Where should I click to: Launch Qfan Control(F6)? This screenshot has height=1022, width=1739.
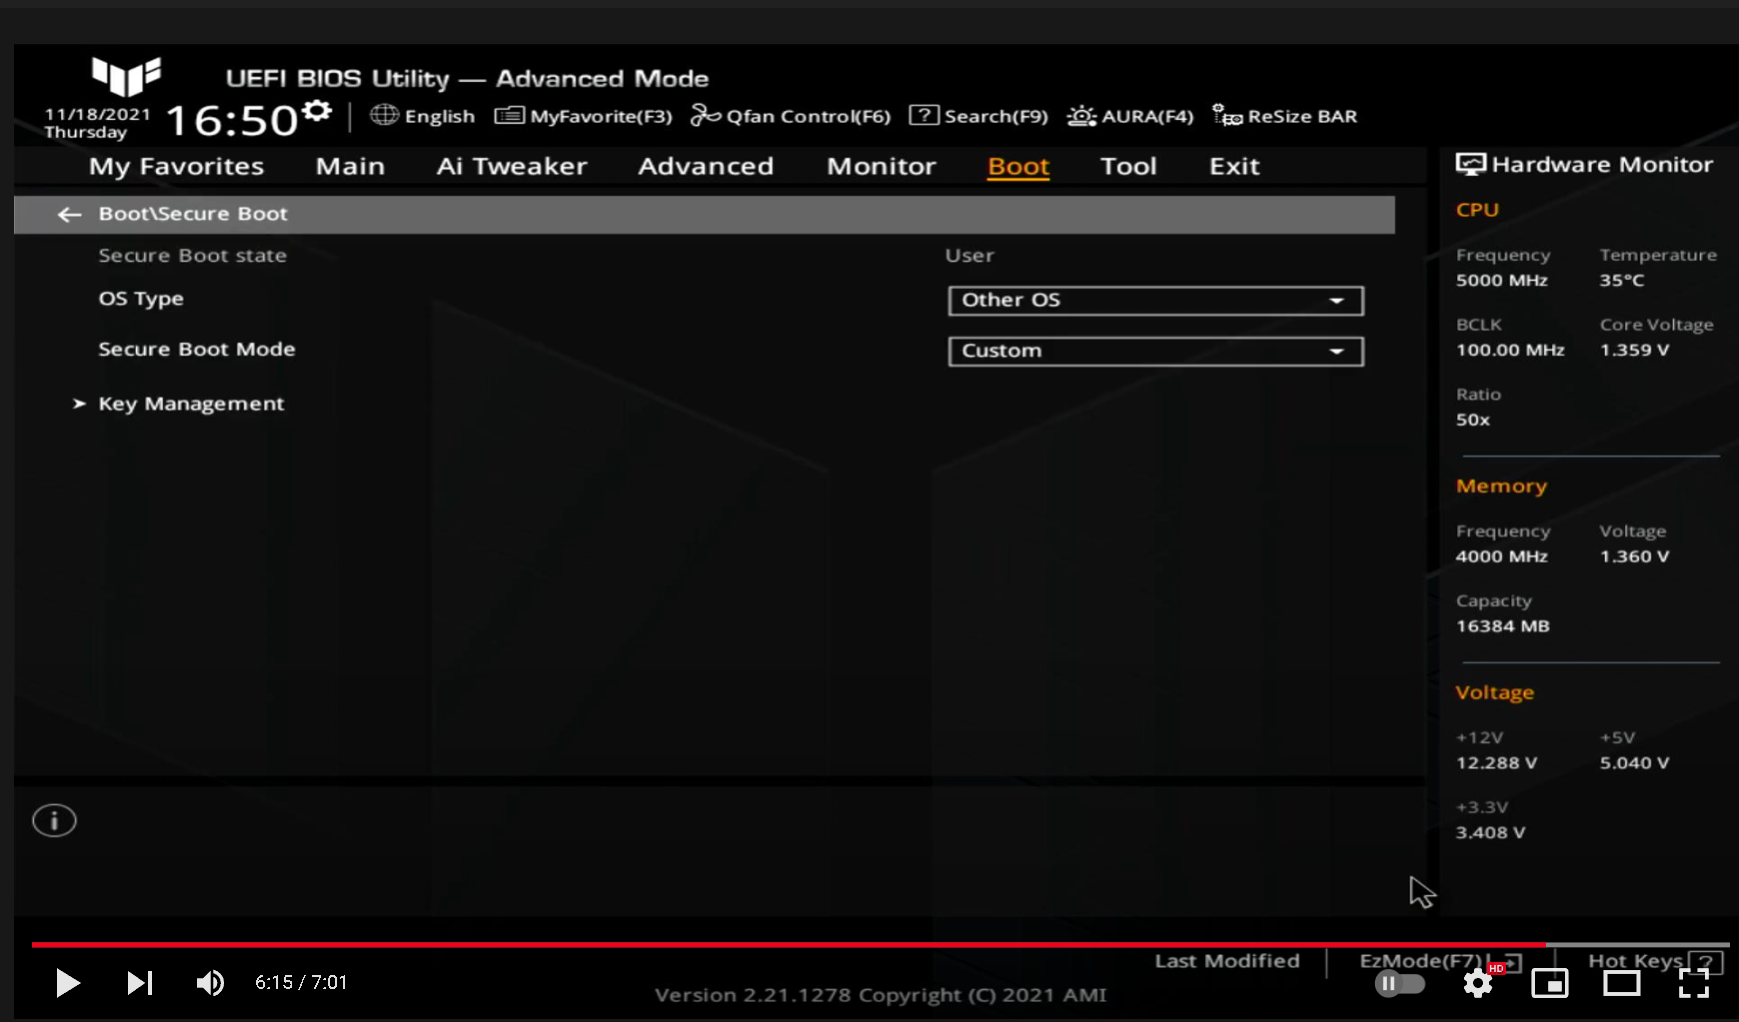[x=790, y=116]
